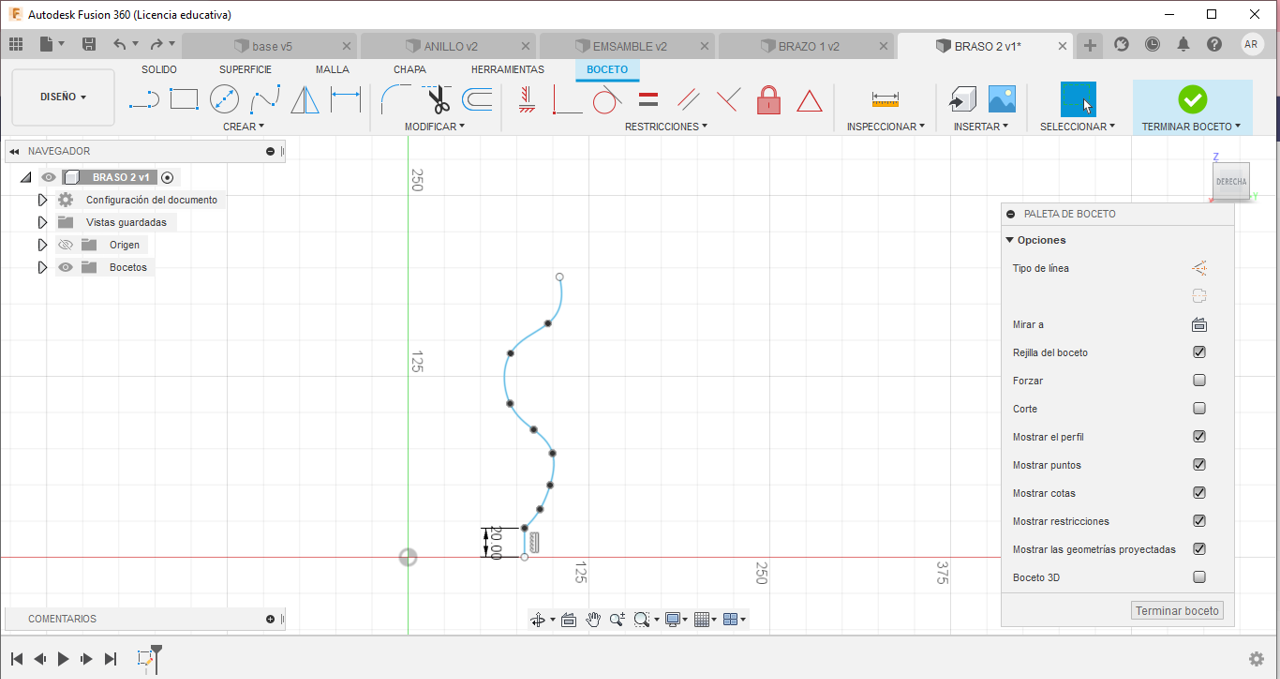Switch to the CHAPA tab

pos(409,70)
